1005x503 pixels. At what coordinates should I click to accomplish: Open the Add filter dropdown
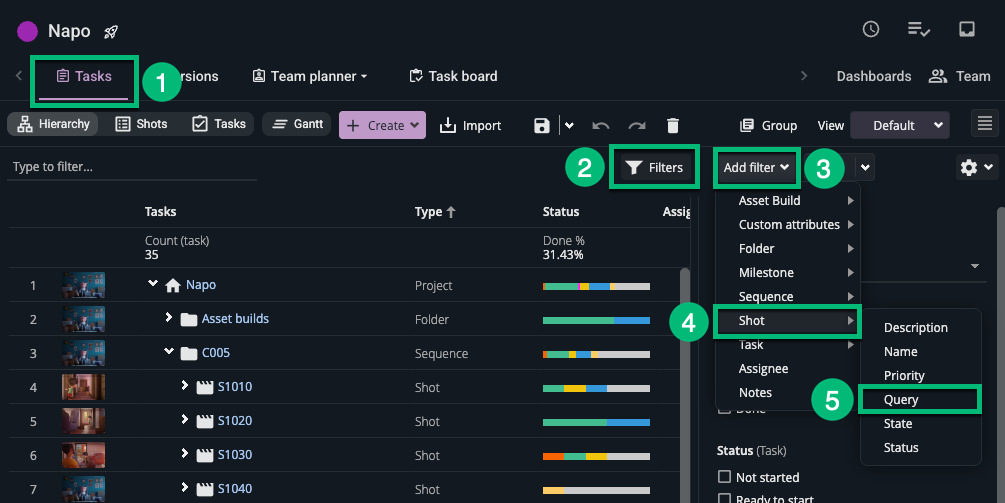coord(756,167)
